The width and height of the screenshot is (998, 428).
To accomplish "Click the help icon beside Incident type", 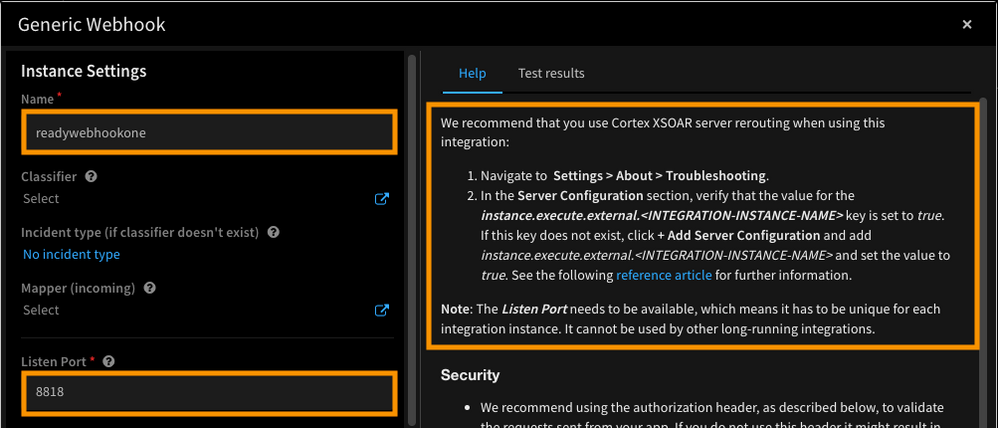I will click(273, 233).
